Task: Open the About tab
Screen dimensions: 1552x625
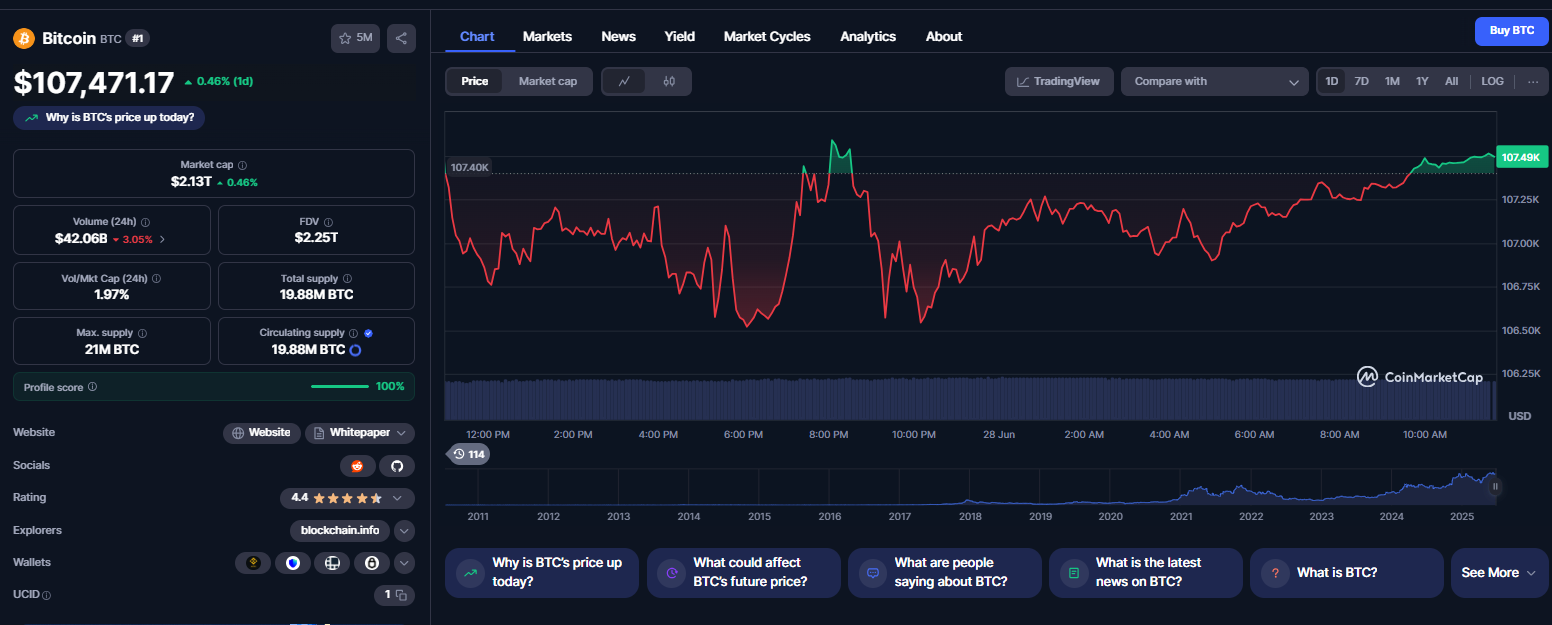Action: 944,36
